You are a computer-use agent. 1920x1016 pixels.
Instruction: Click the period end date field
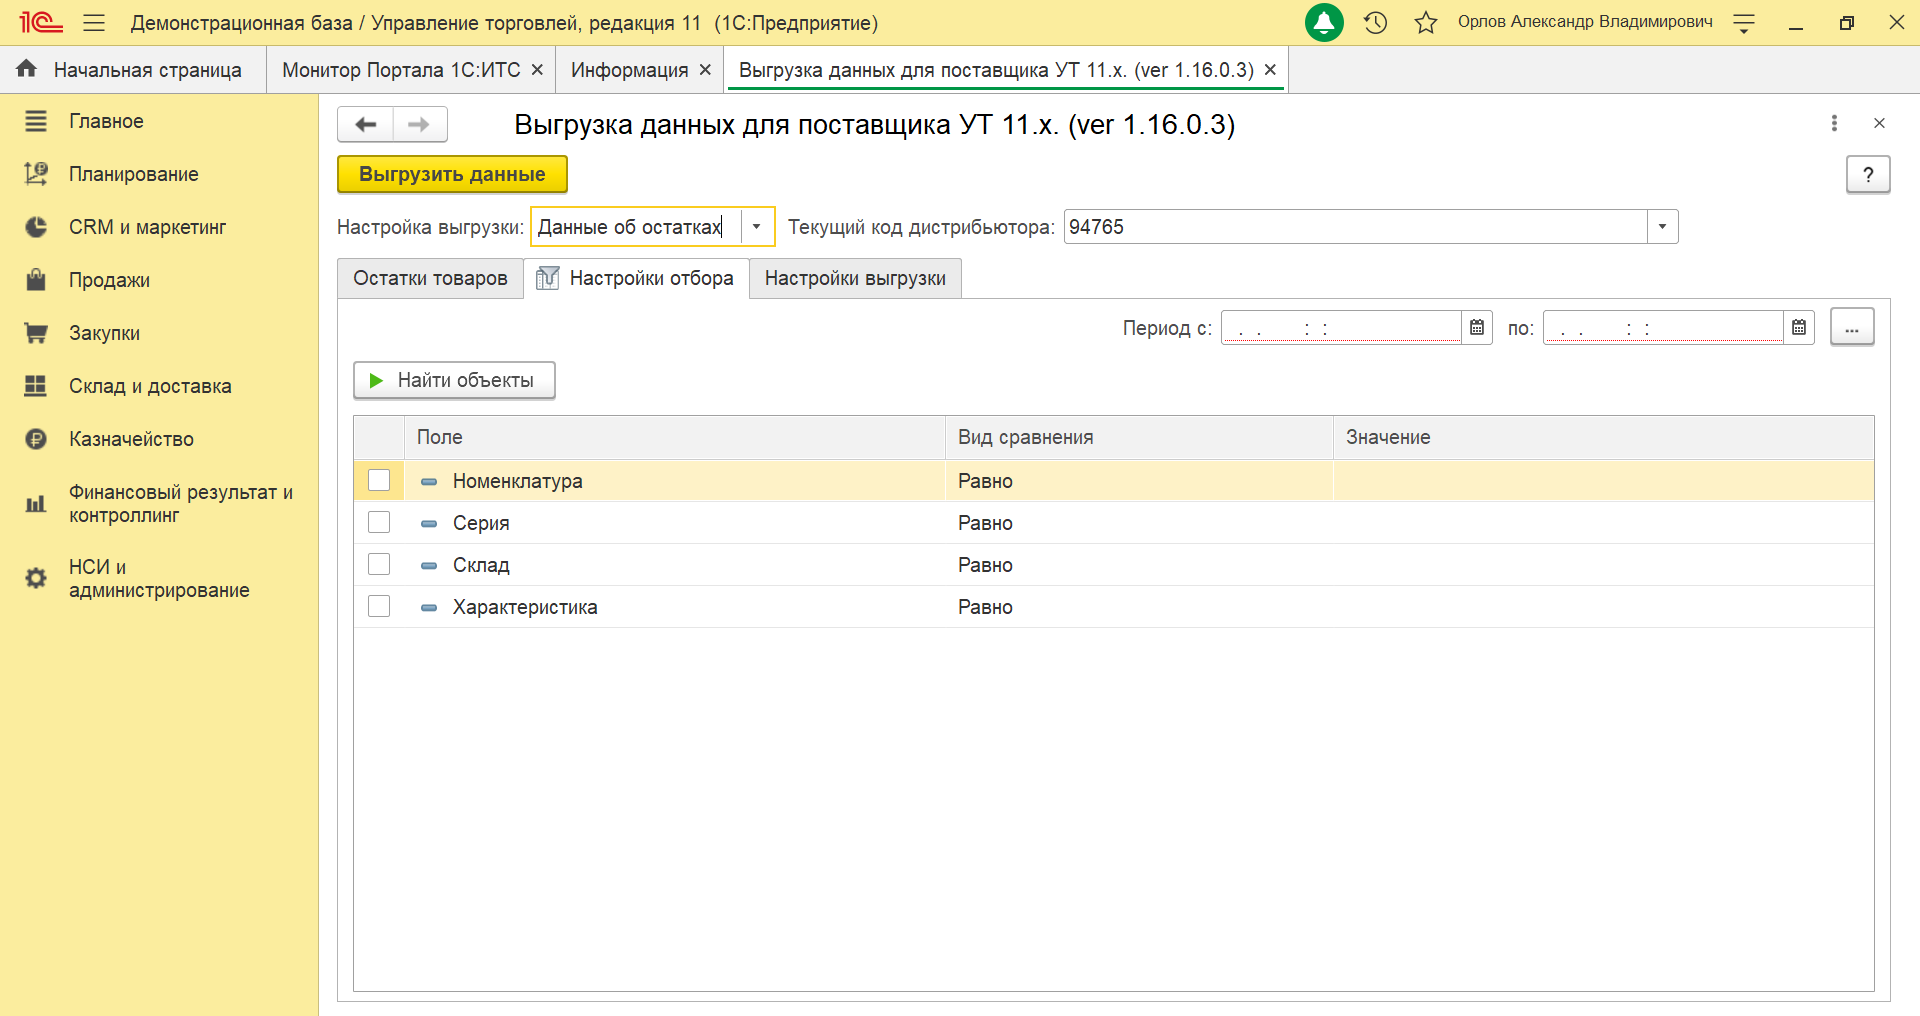click(x=1663, y=327)
